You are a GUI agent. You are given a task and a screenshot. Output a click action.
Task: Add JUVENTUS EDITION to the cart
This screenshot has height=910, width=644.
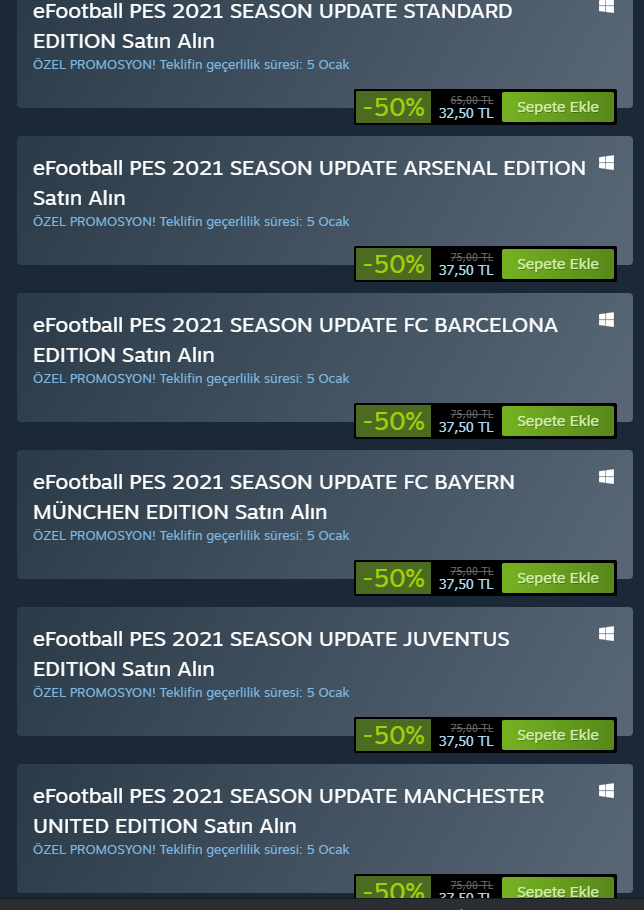pyautogui.click(x=558, y=735)
